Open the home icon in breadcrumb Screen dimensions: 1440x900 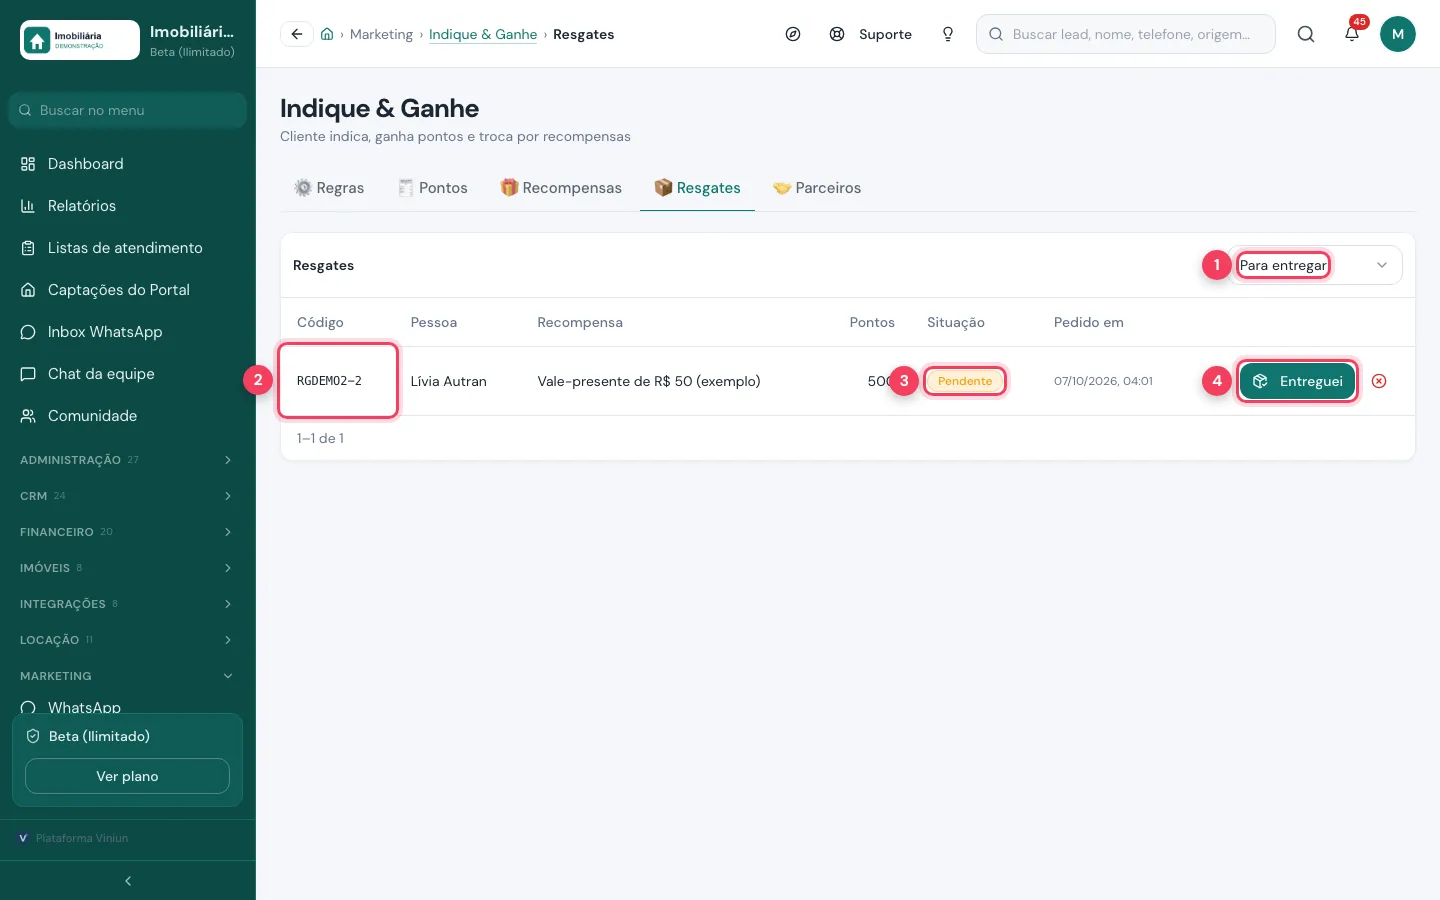point(327,34)
